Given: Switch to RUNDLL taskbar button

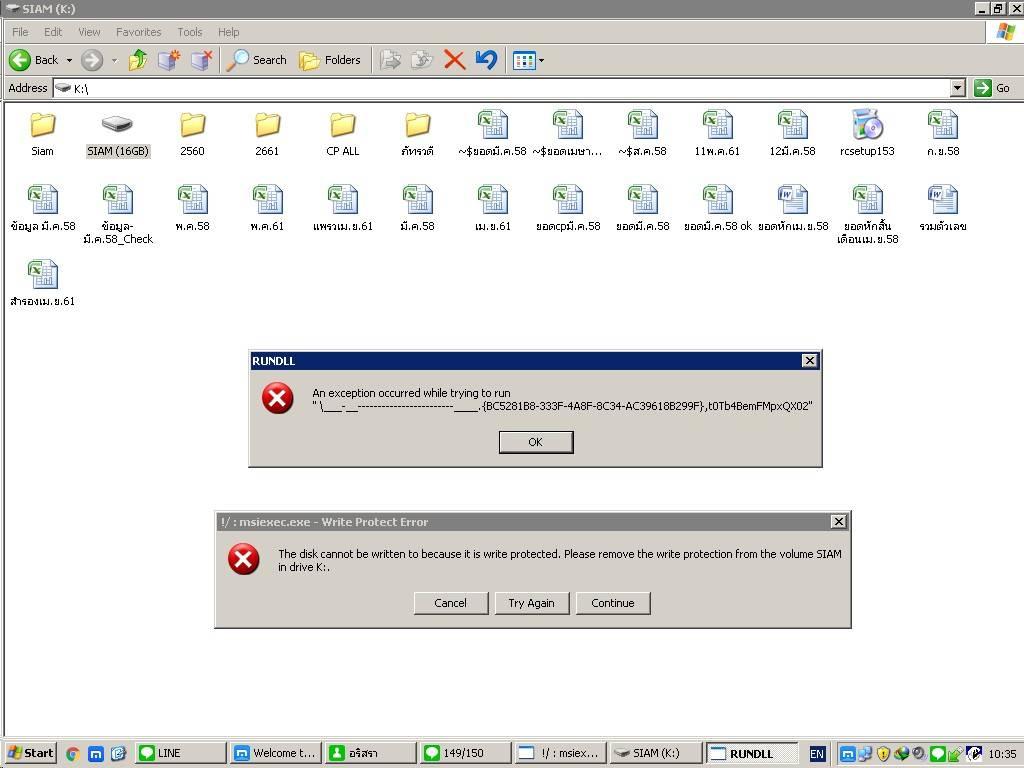Looking at the screenshot, I should point(753,753).
